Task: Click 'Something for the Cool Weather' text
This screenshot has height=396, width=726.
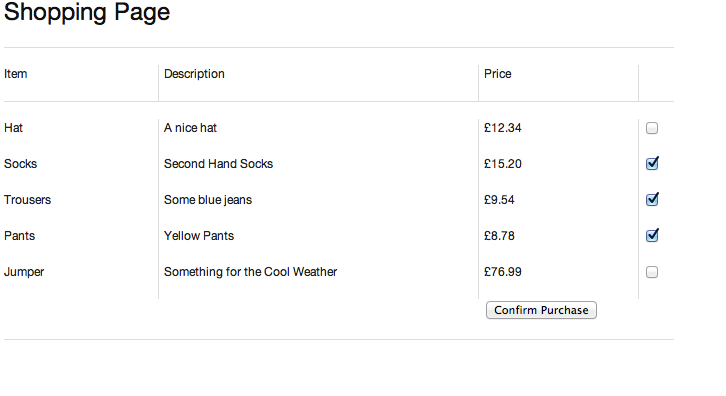Action: click(250, 272)
